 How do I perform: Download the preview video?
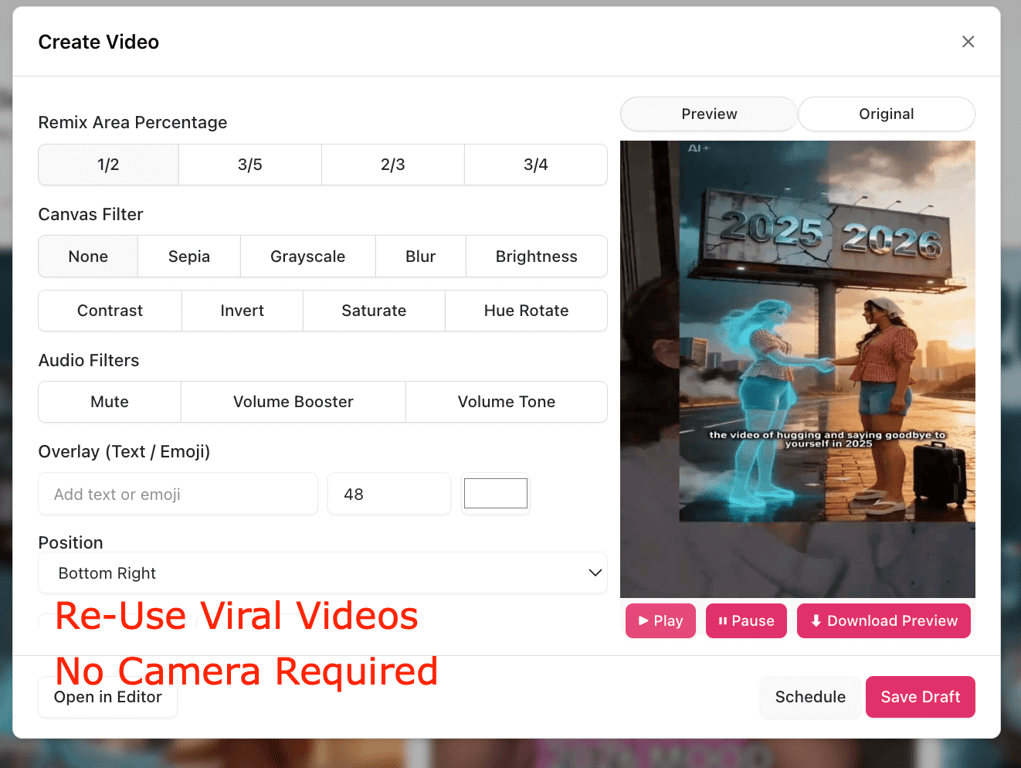(884, 621)
